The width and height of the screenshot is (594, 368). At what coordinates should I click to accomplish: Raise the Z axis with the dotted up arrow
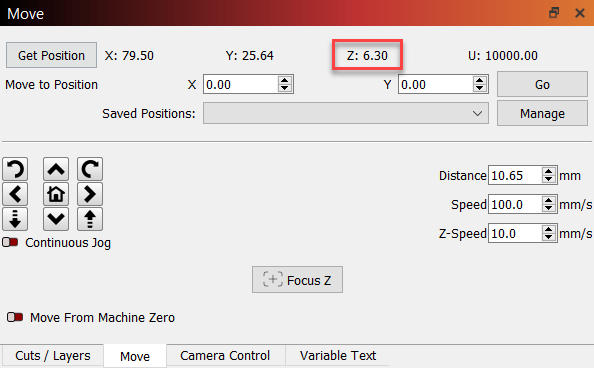90,219
